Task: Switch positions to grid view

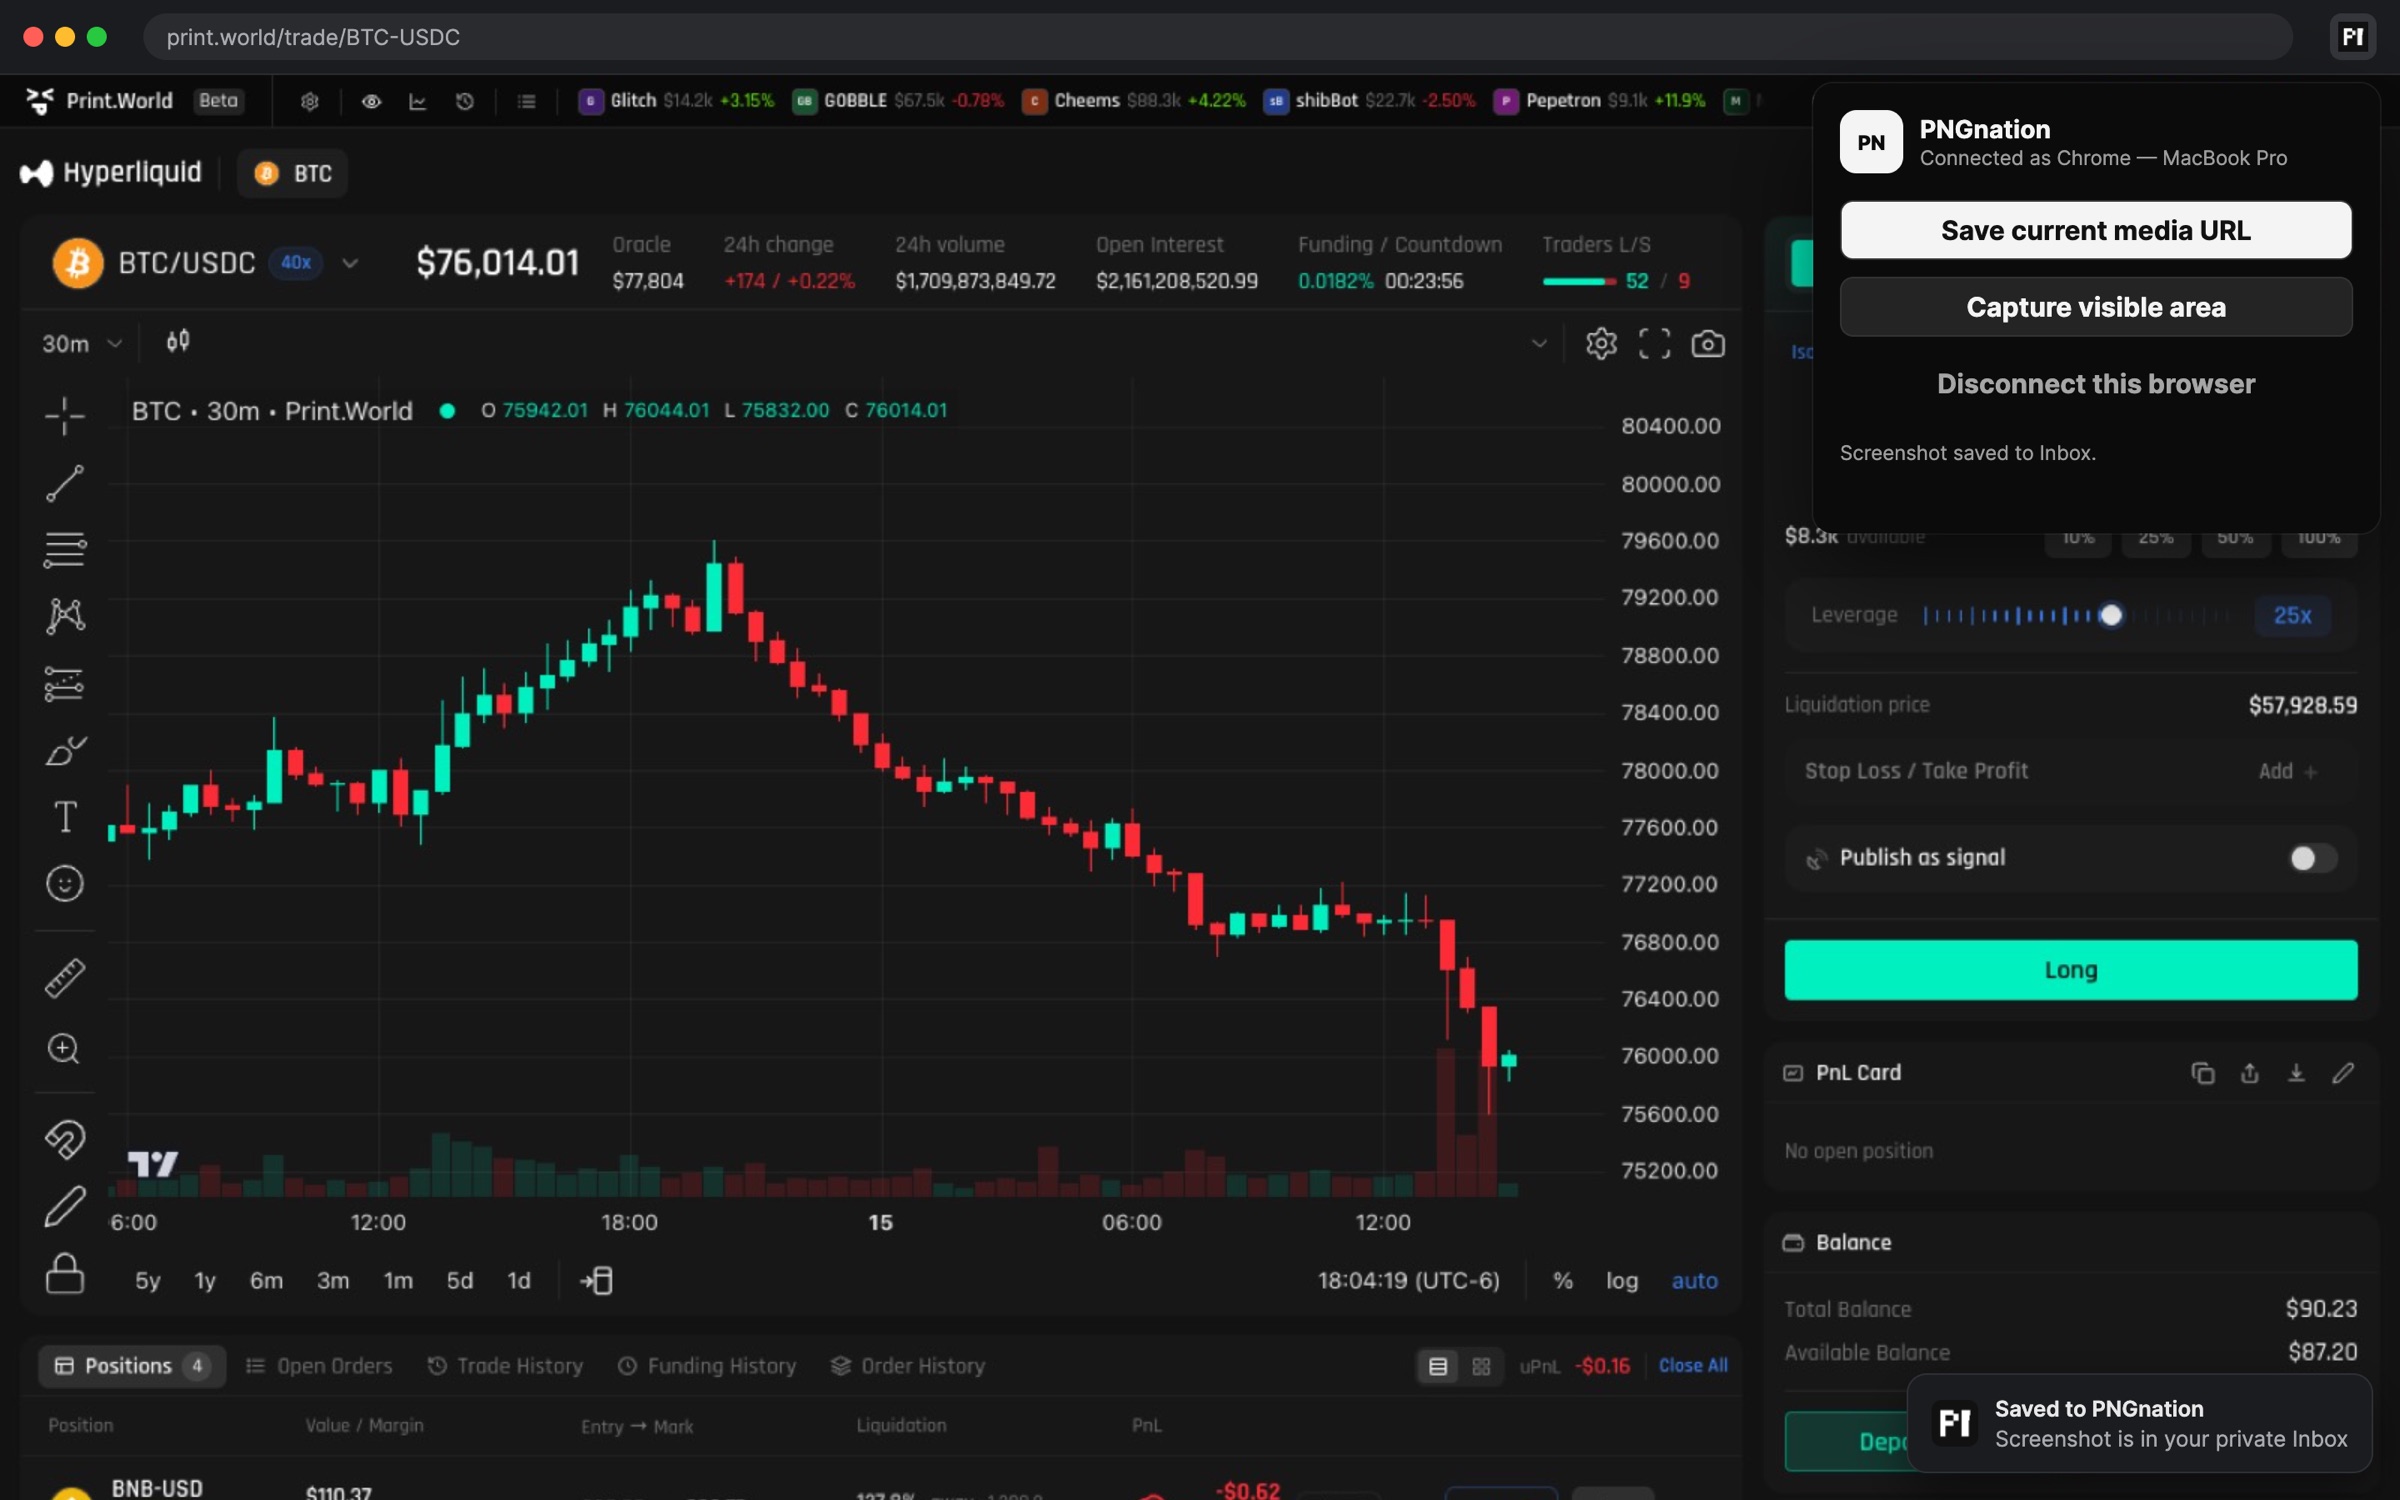Action: tap(1481, 1366)
